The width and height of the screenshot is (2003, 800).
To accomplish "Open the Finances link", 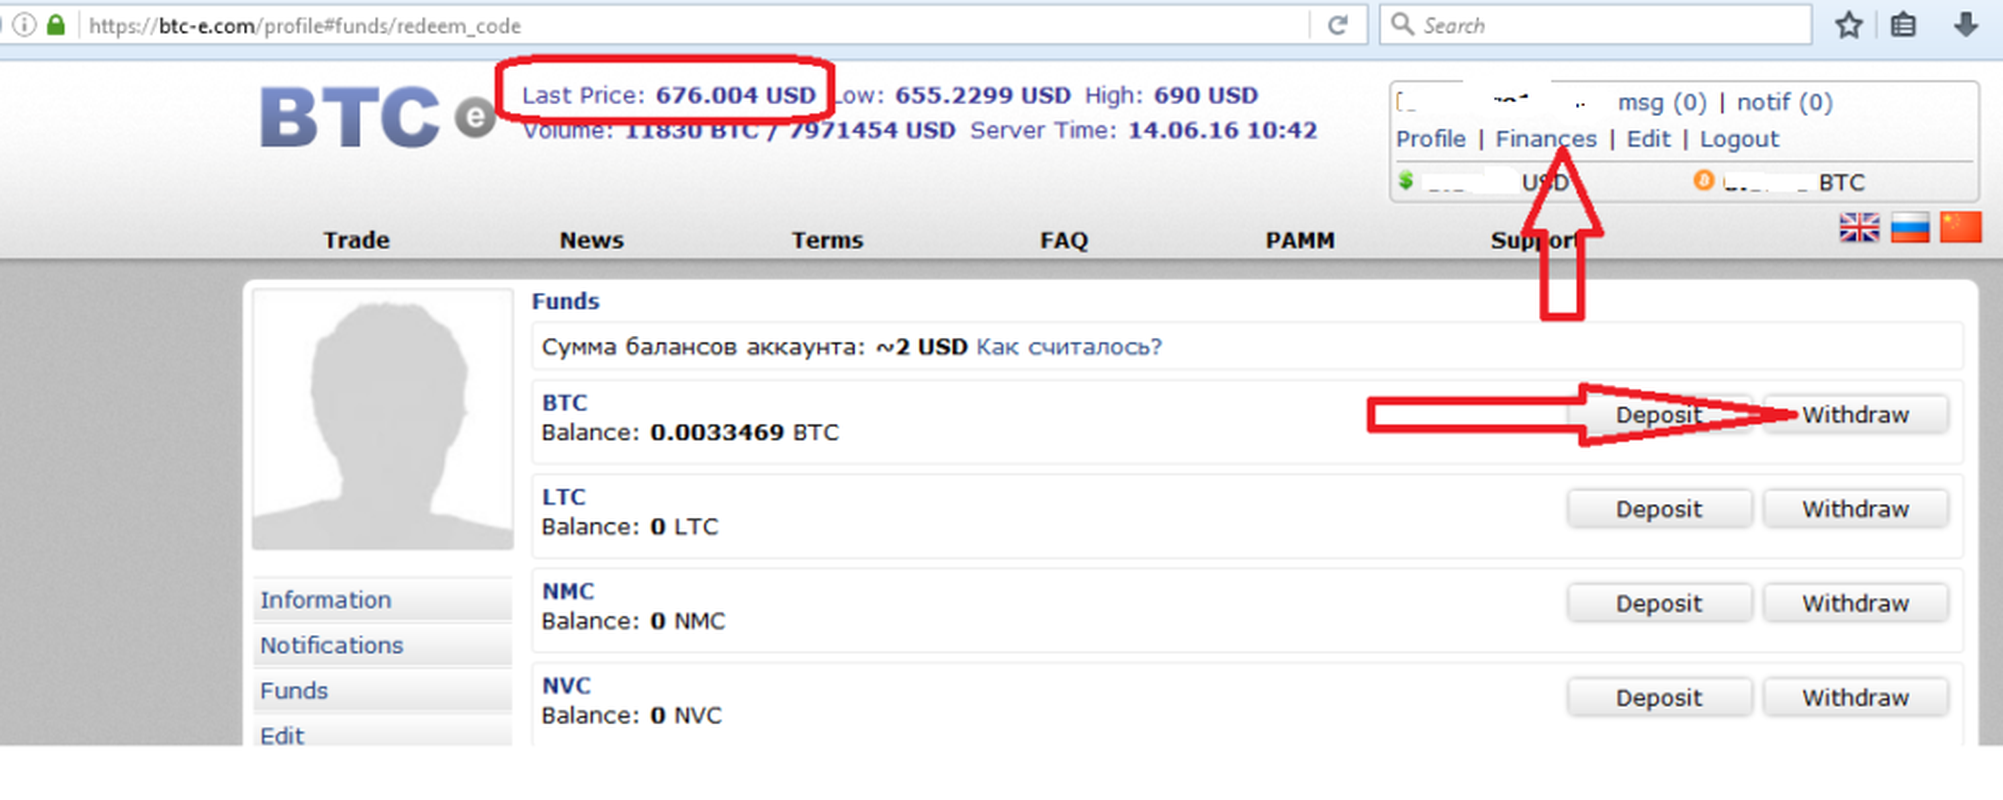I will pyautogui.click(x=1546, y=139).
